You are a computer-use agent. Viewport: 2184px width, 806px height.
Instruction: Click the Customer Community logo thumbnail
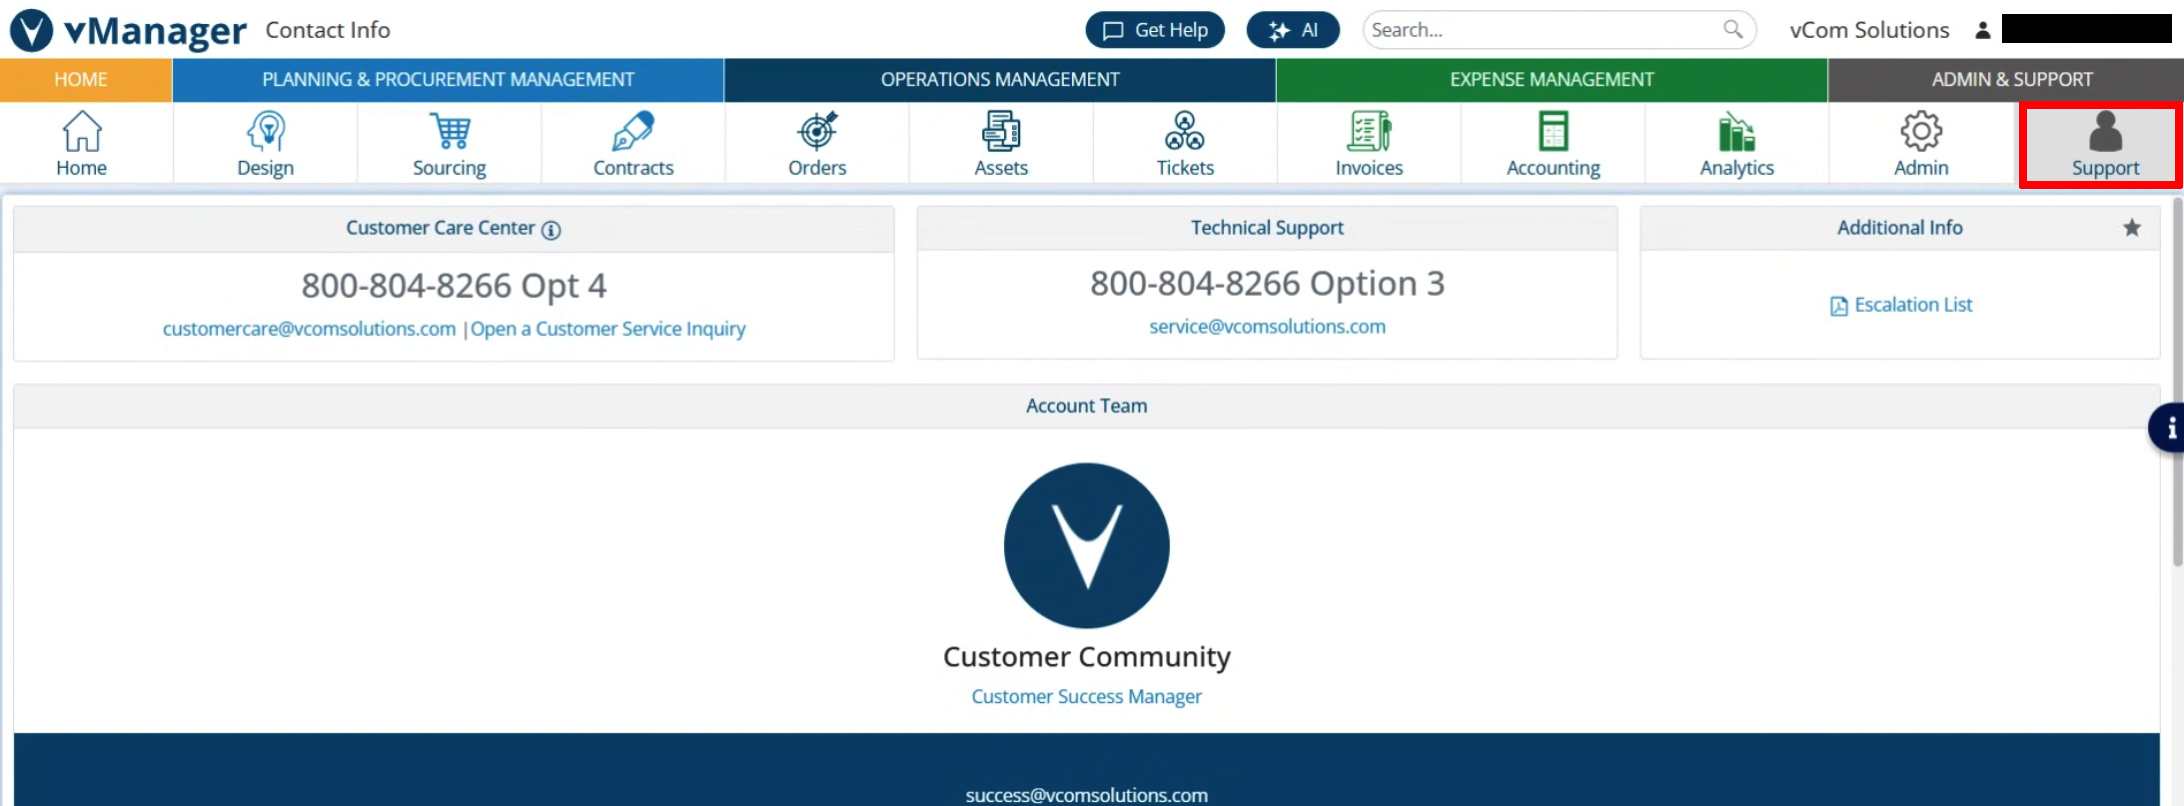click(1087, 545)
